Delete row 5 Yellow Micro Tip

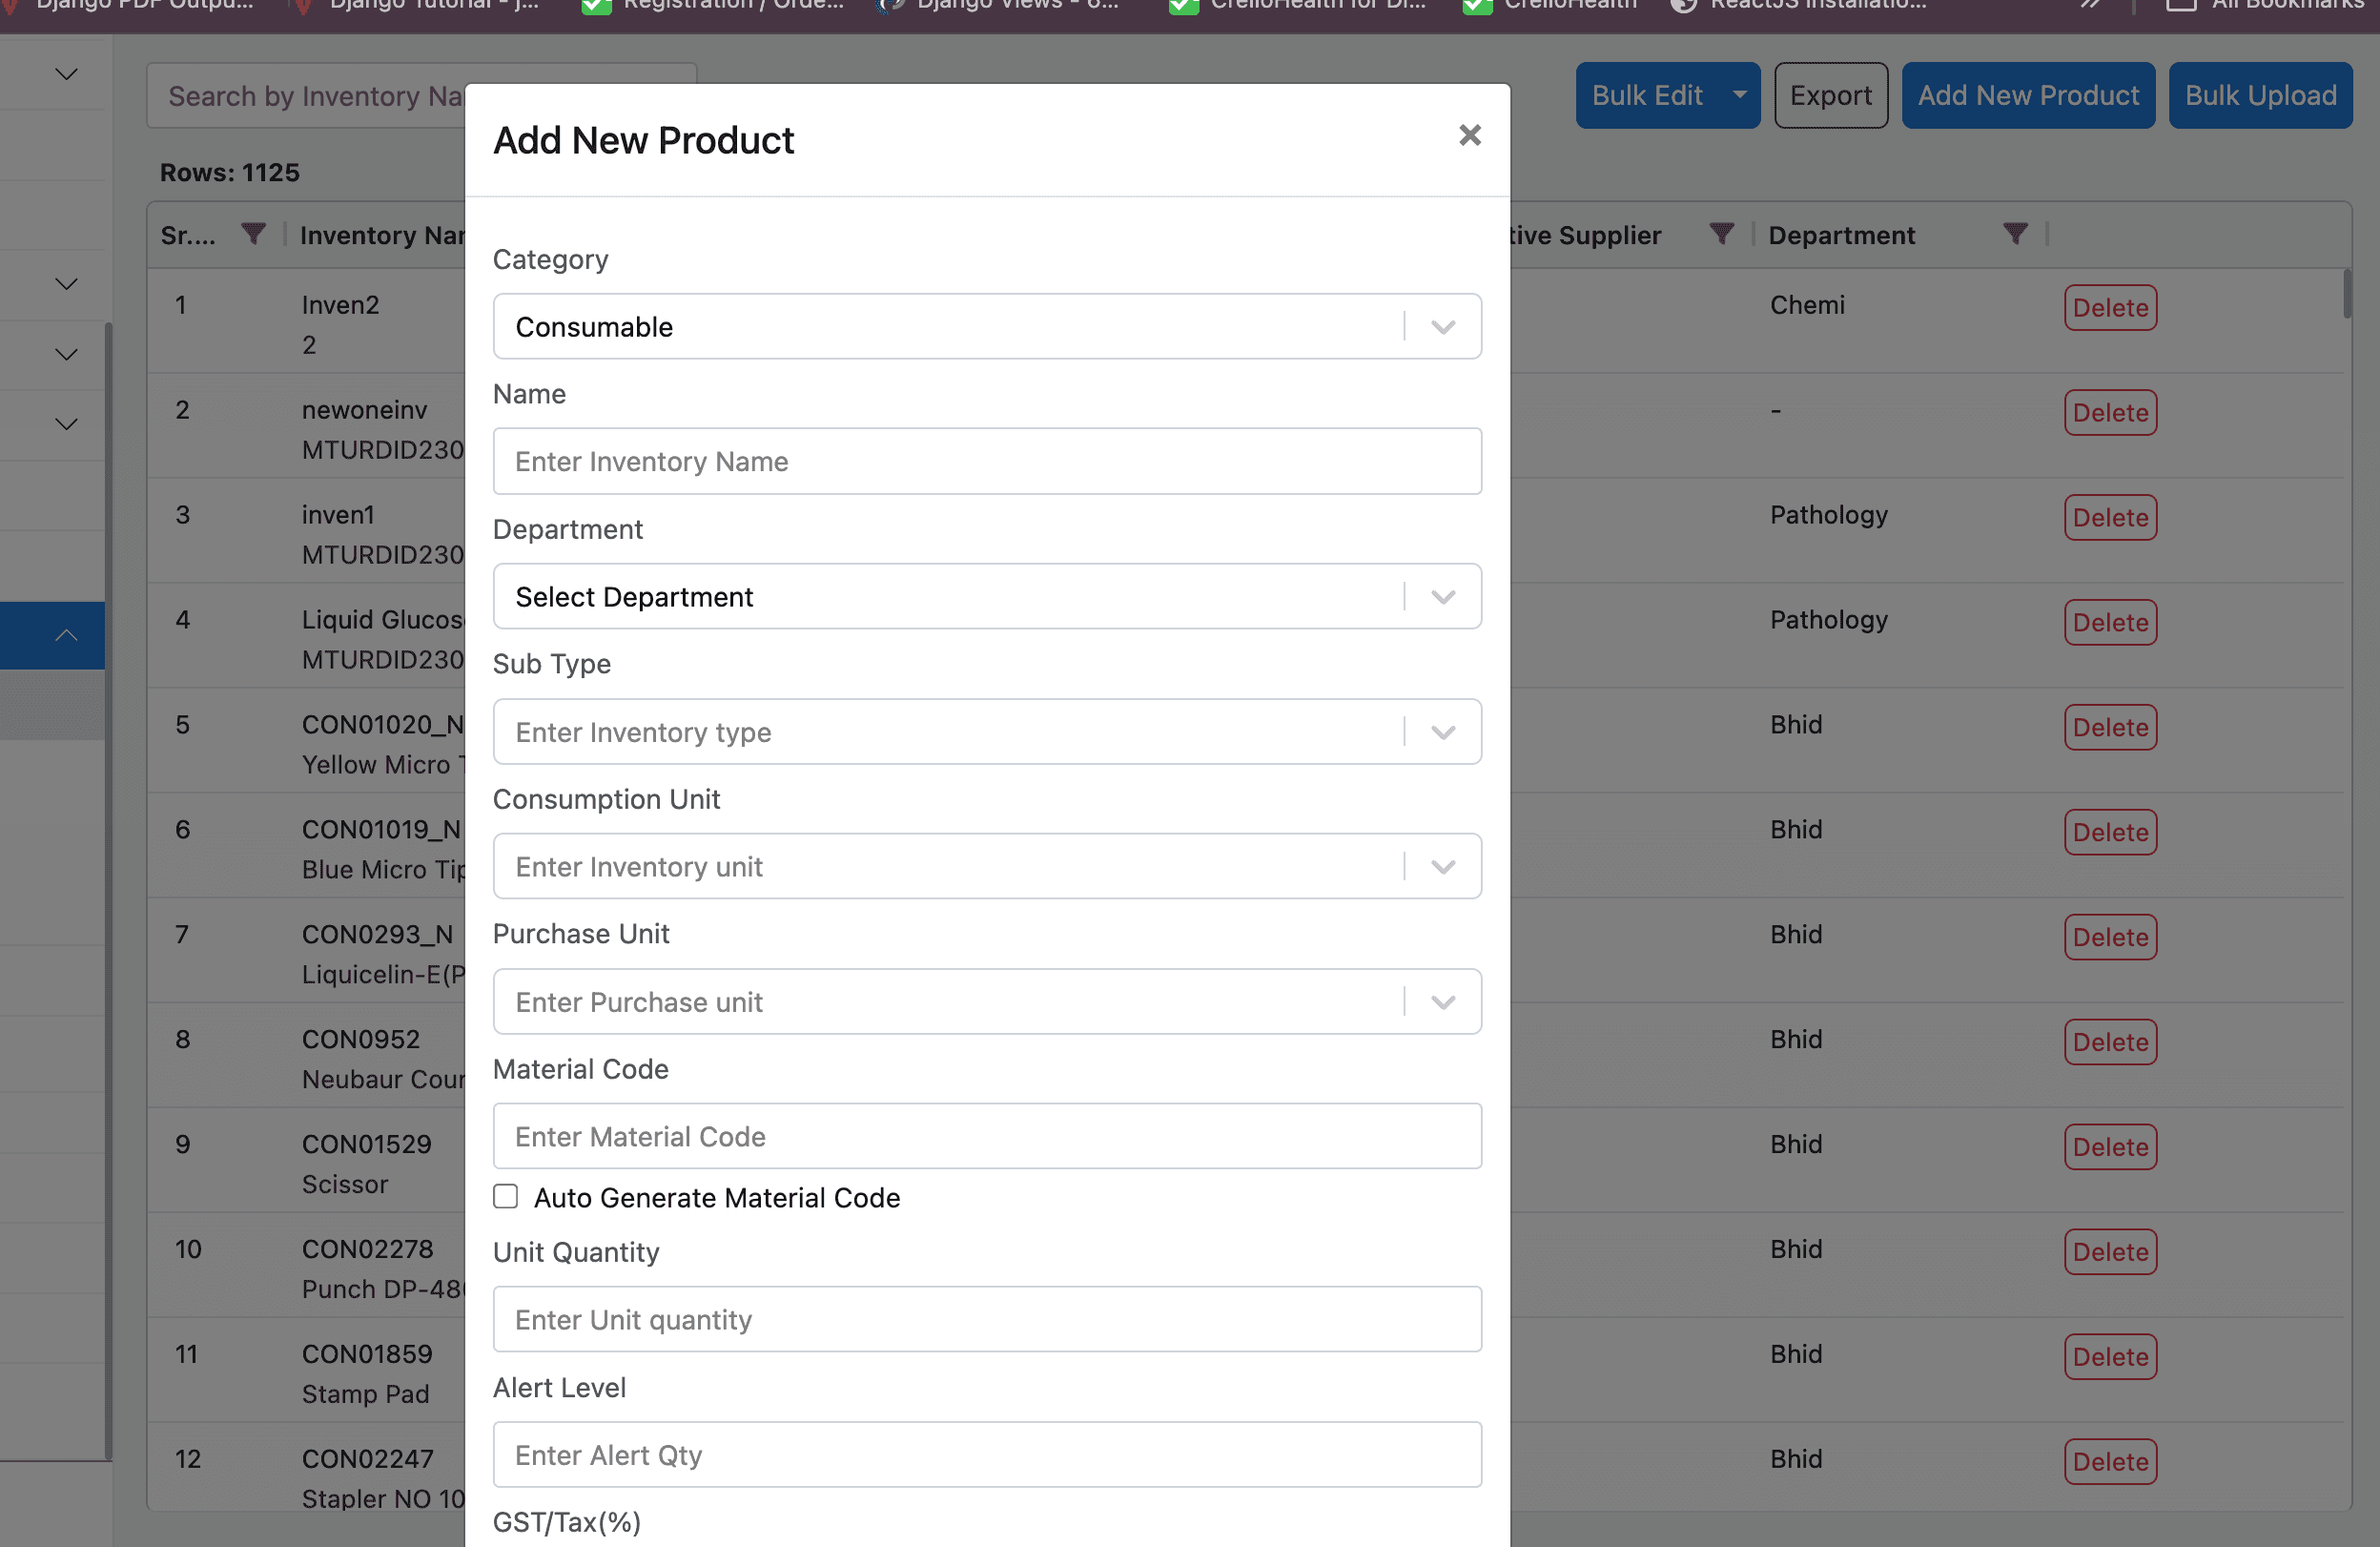[2110, 728]
